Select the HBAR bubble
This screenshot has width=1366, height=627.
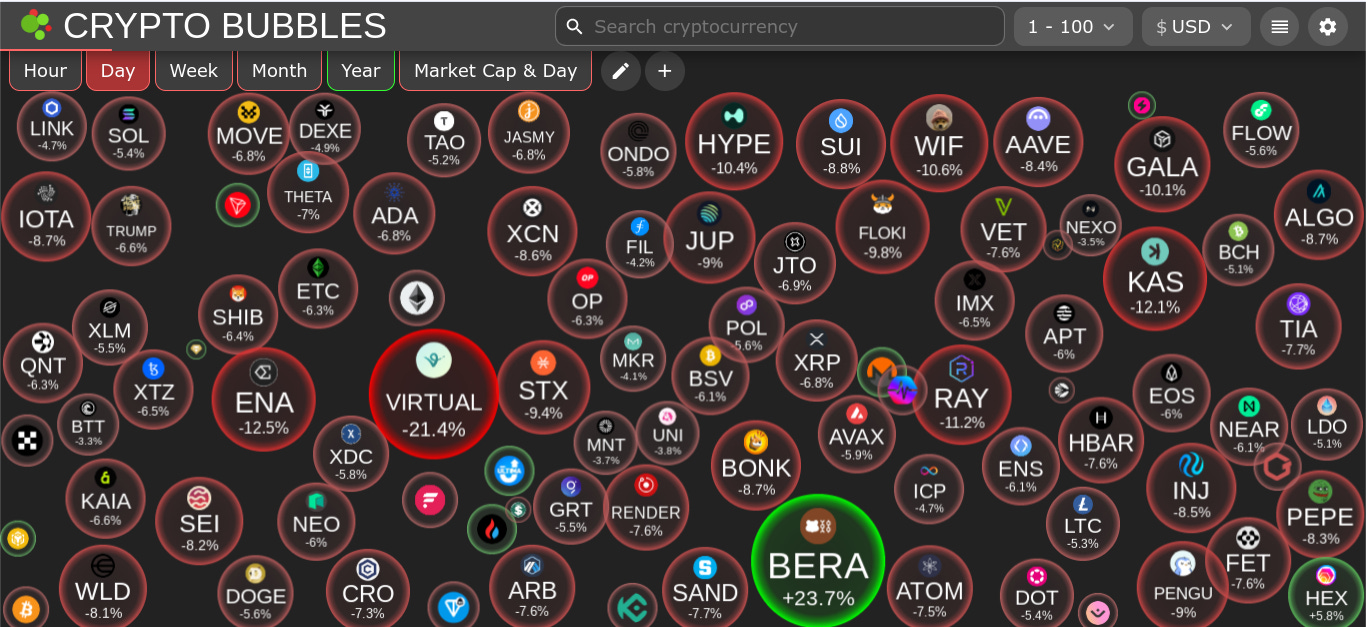pyautogui.click(x=1101, y=439)
